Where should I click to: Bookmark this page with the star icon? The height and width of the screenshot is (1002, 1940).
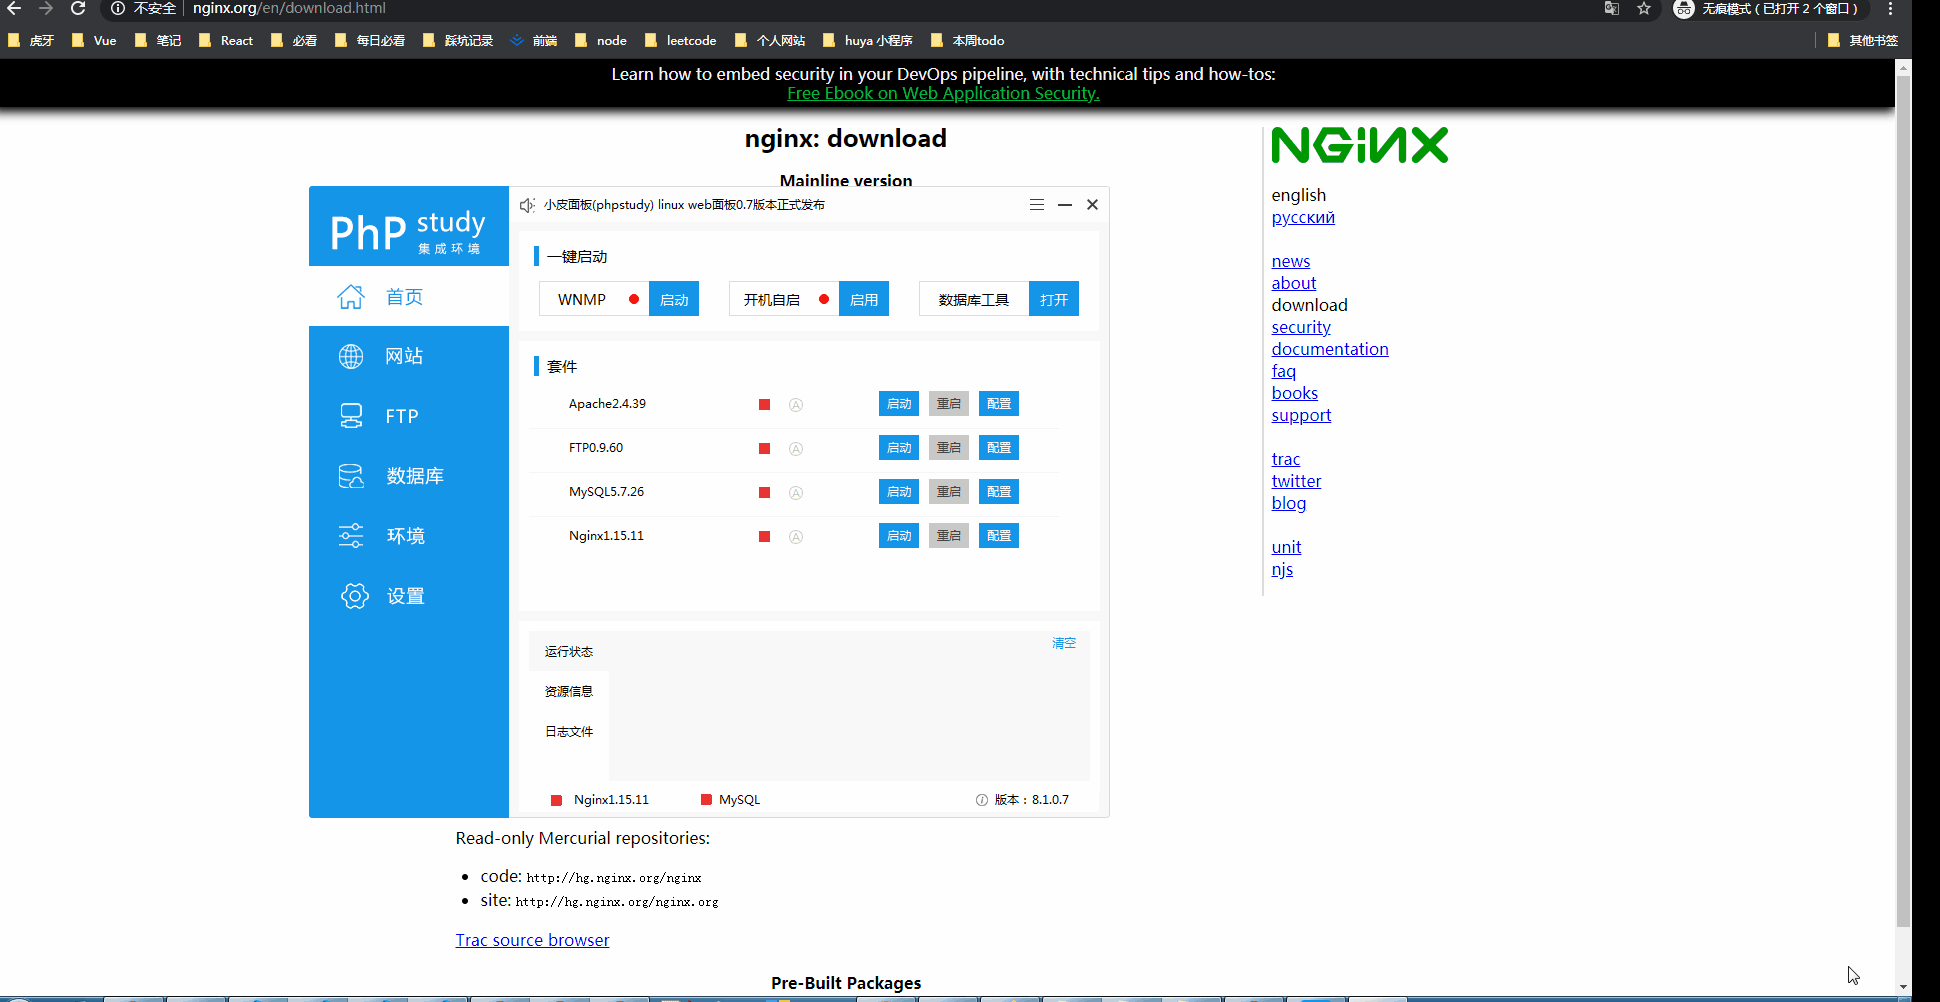click(1644, 9)
